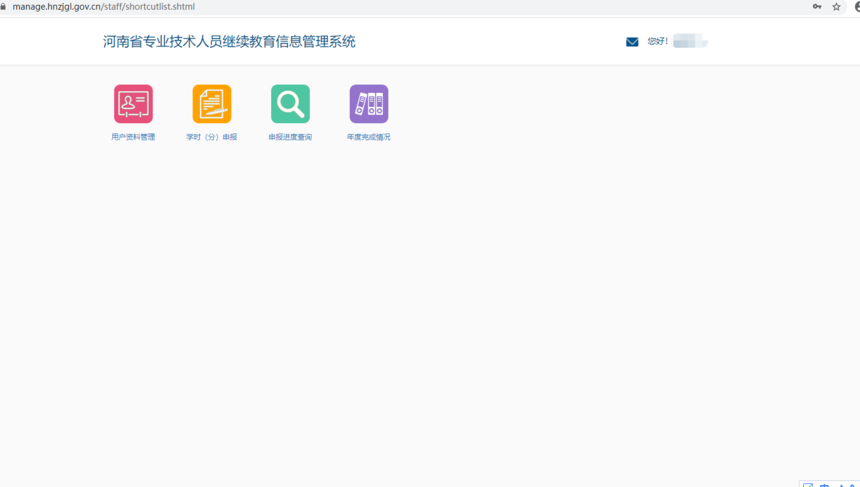Click the 申报进度查询 text label
860x487 pixels.
pyautogui.click(x=290, y=137)
